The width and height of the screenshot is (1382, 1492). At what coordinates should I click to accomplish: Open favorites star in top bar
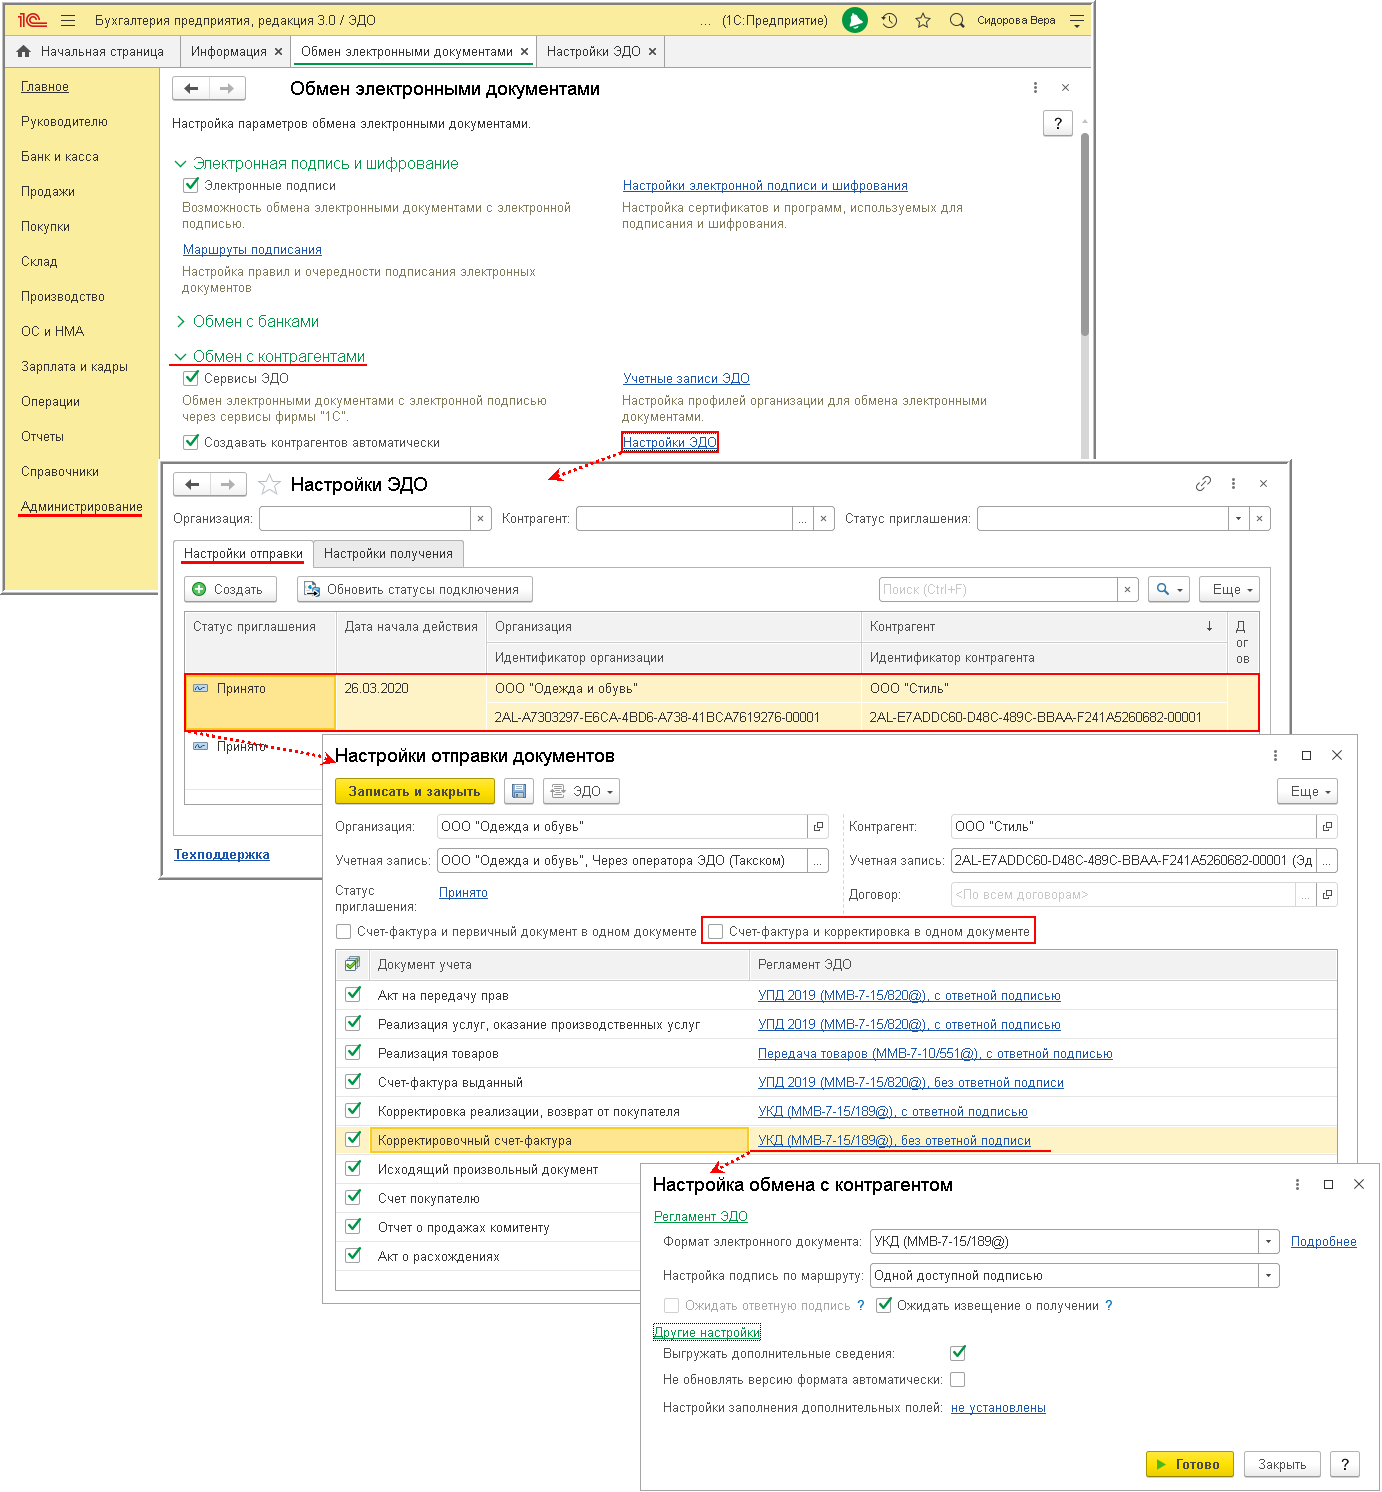point(923,20)
